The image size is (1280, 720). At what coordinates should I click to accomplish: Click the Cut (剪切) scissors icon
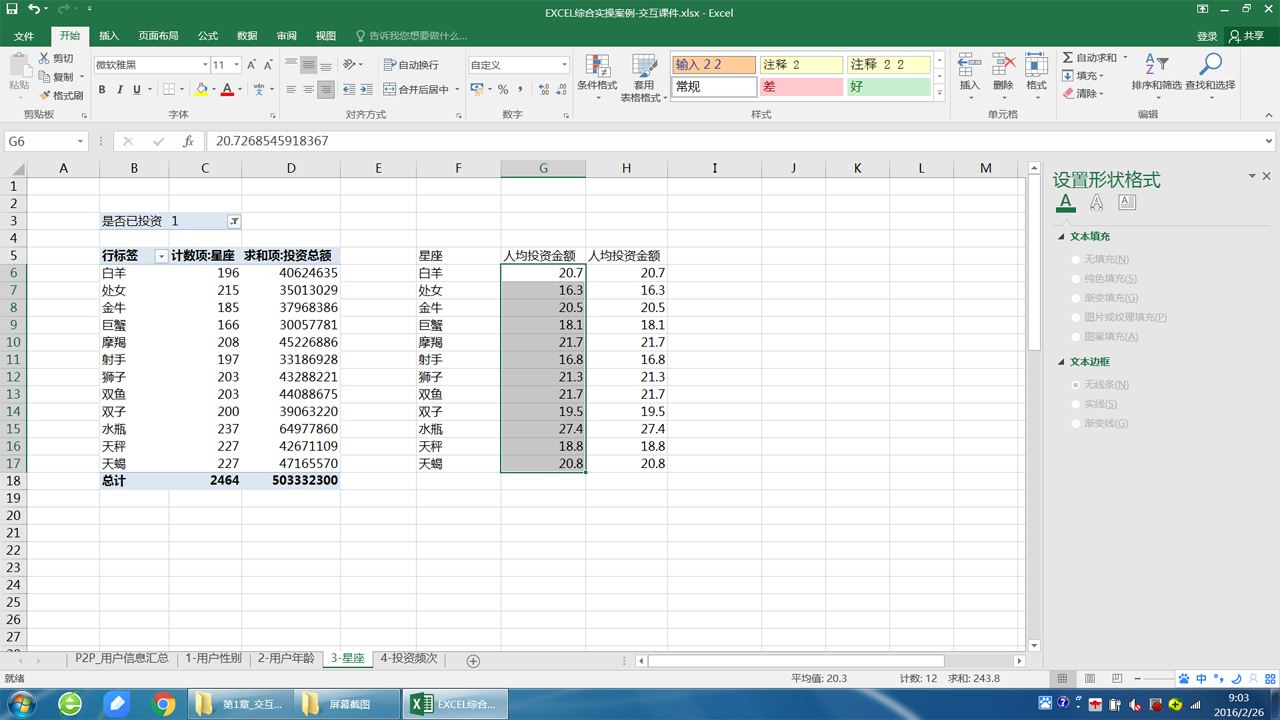click(44, 59)
